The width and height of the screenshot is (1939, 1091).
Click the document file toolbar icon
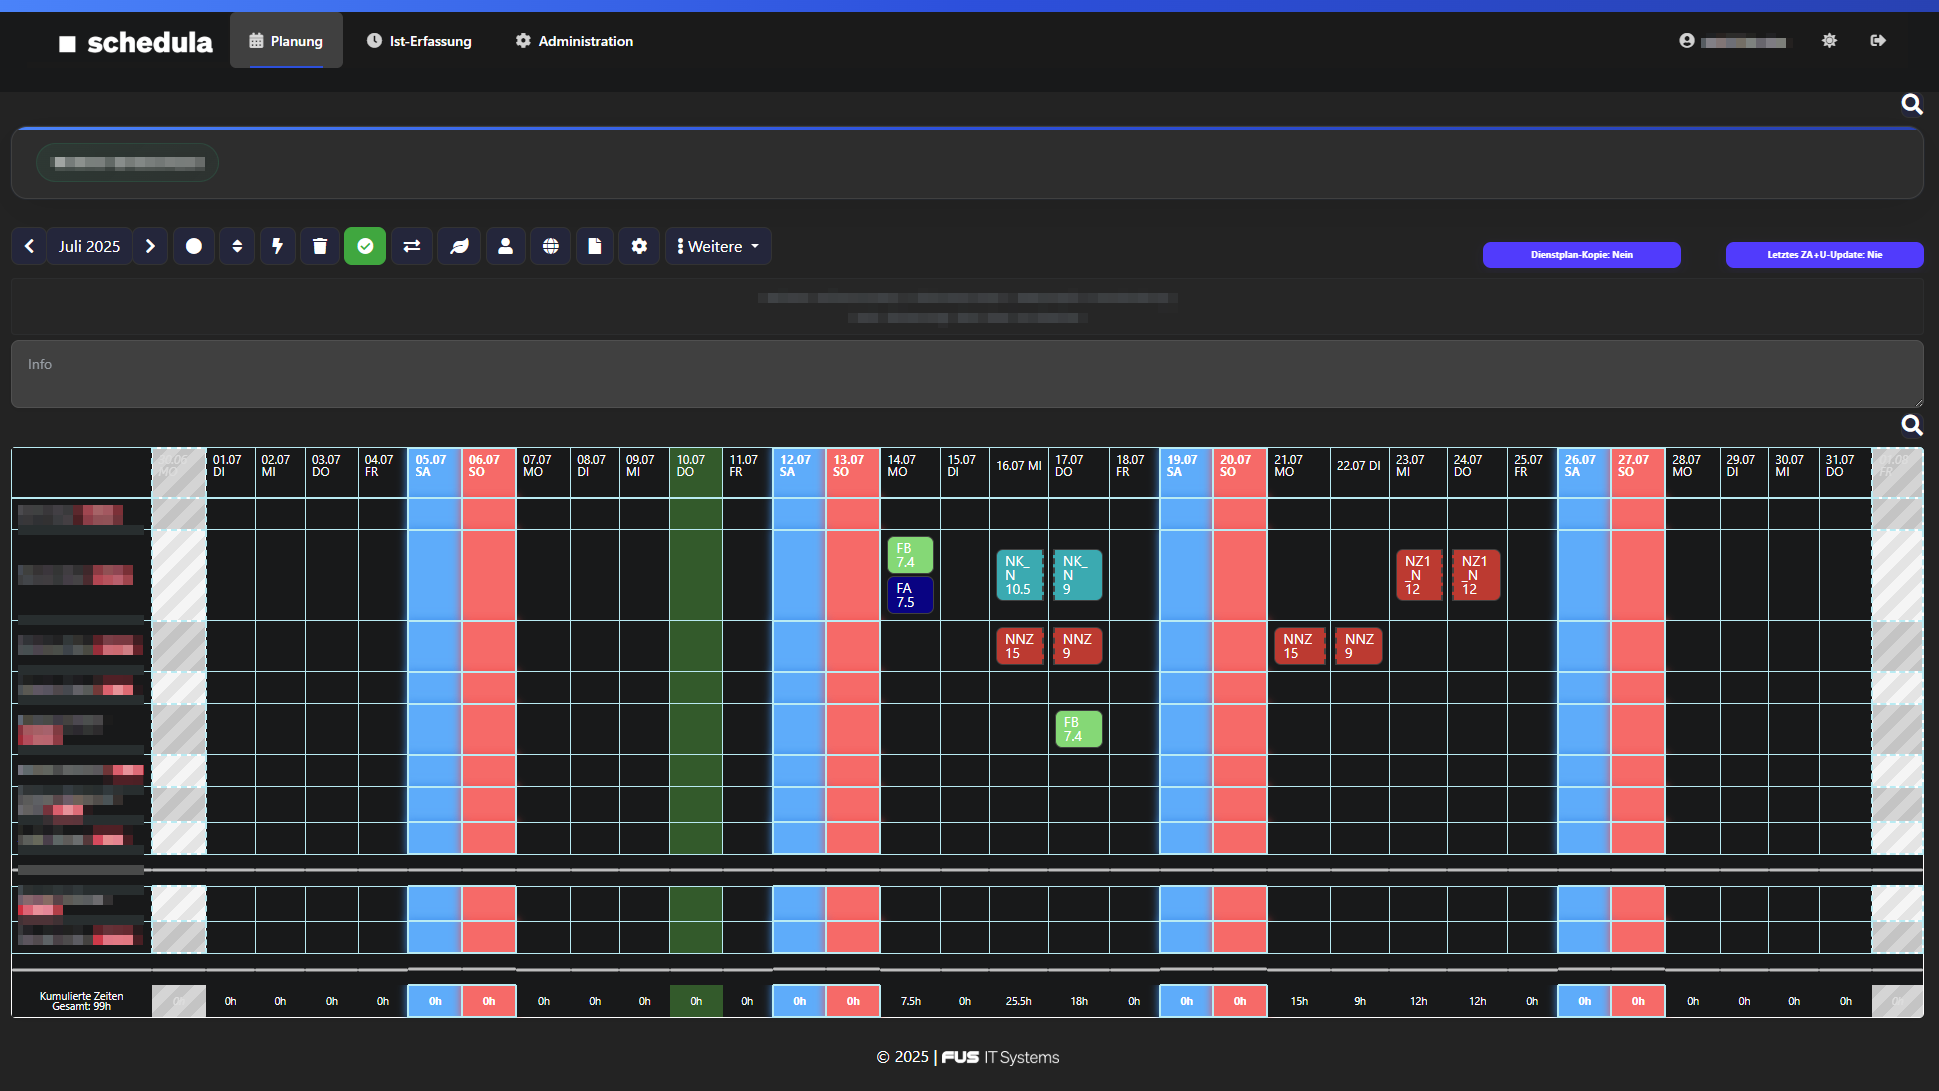click(595, 246)
